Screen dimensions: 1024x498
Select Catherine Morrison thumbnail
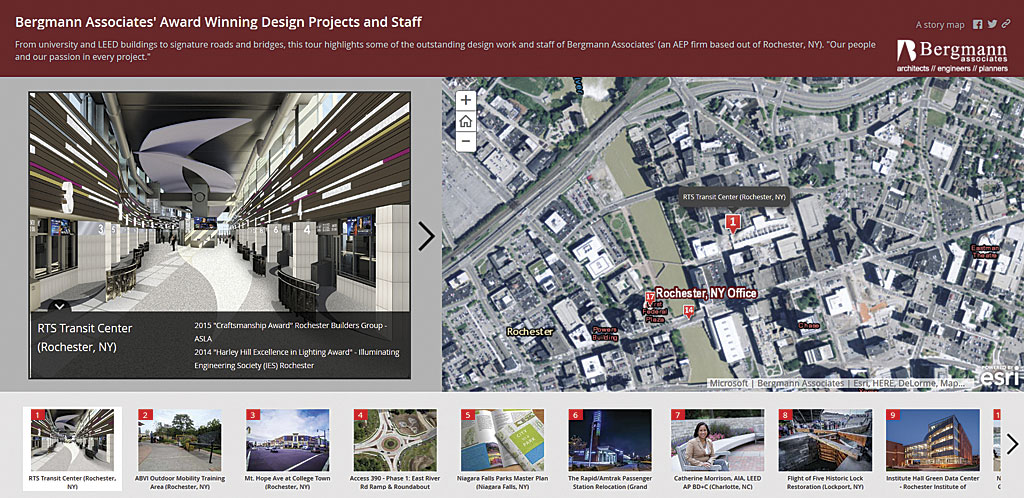coord(717,449)
